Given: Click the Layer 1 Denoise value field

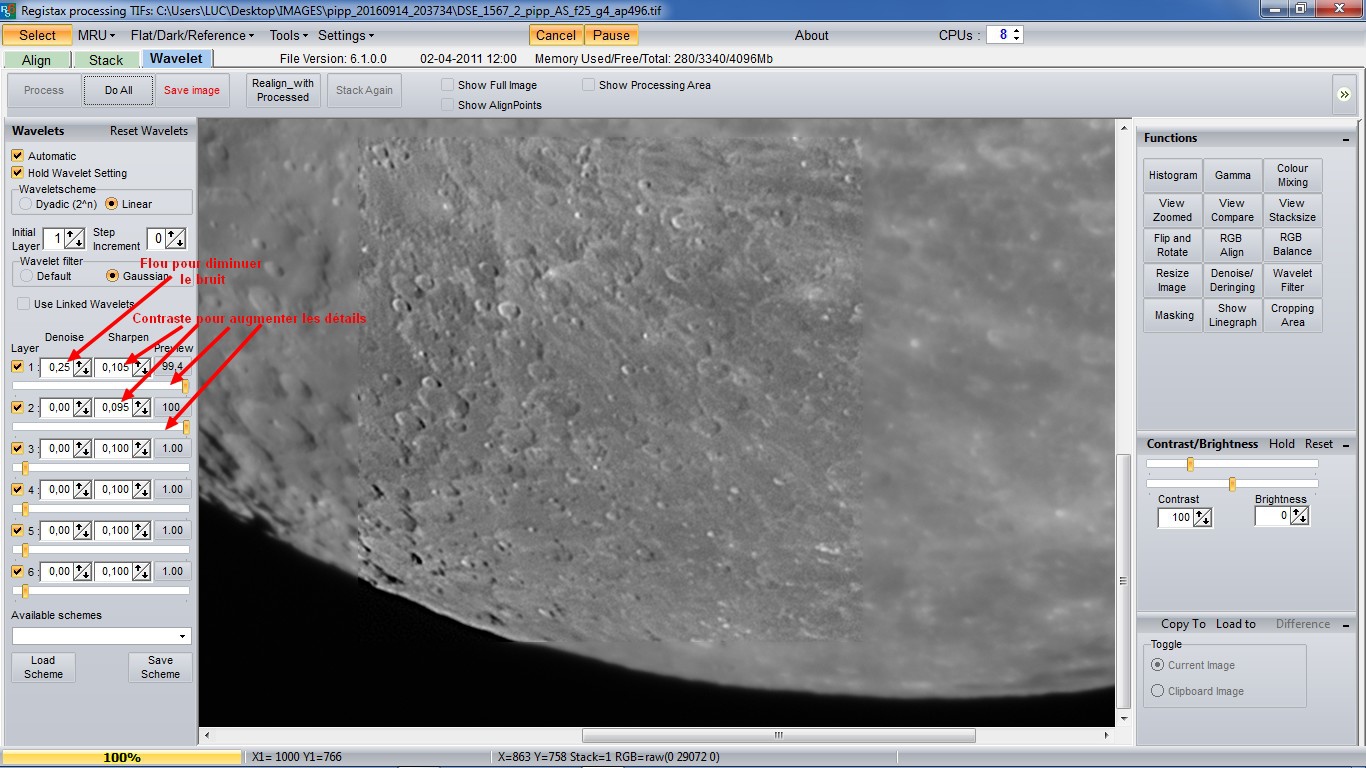Looking at the screenshot, I should (x=57, y=367).
